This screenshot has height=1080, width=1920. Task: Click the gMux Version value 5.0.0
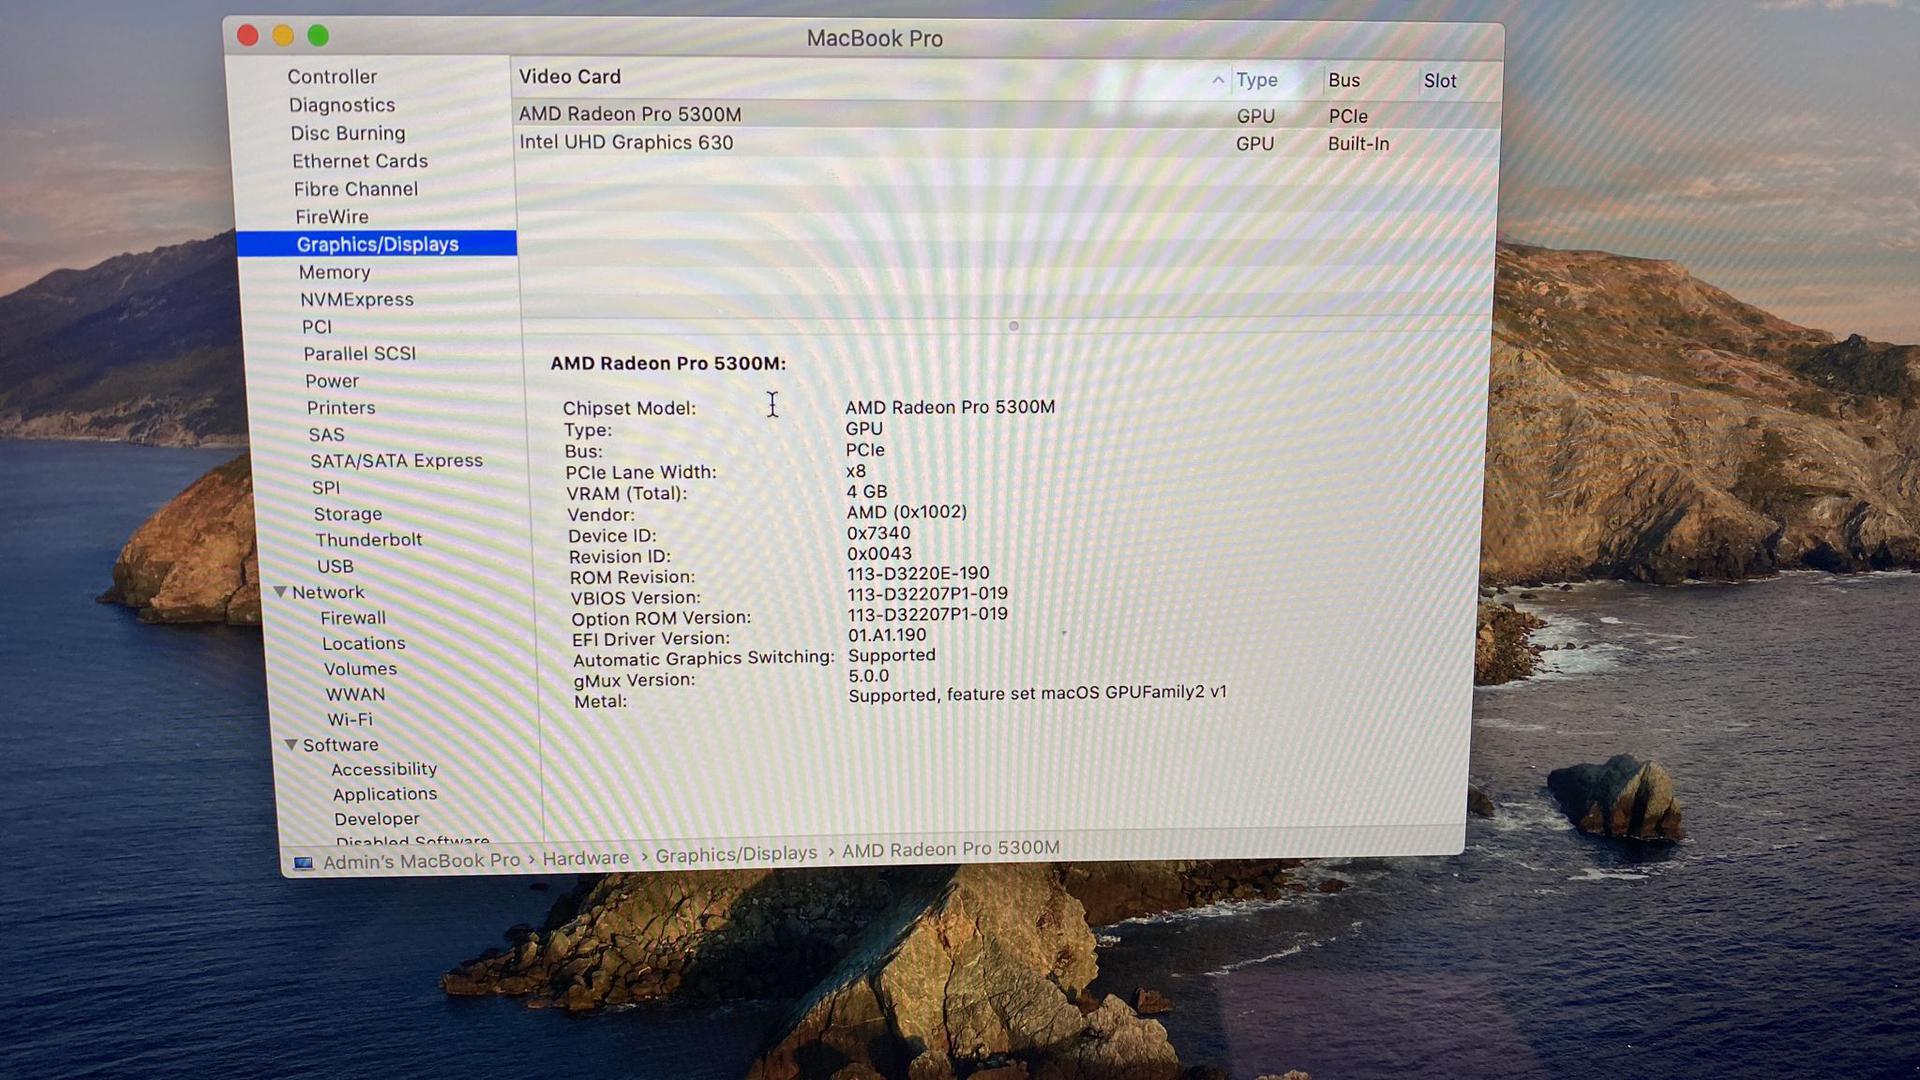click(869, 676)
